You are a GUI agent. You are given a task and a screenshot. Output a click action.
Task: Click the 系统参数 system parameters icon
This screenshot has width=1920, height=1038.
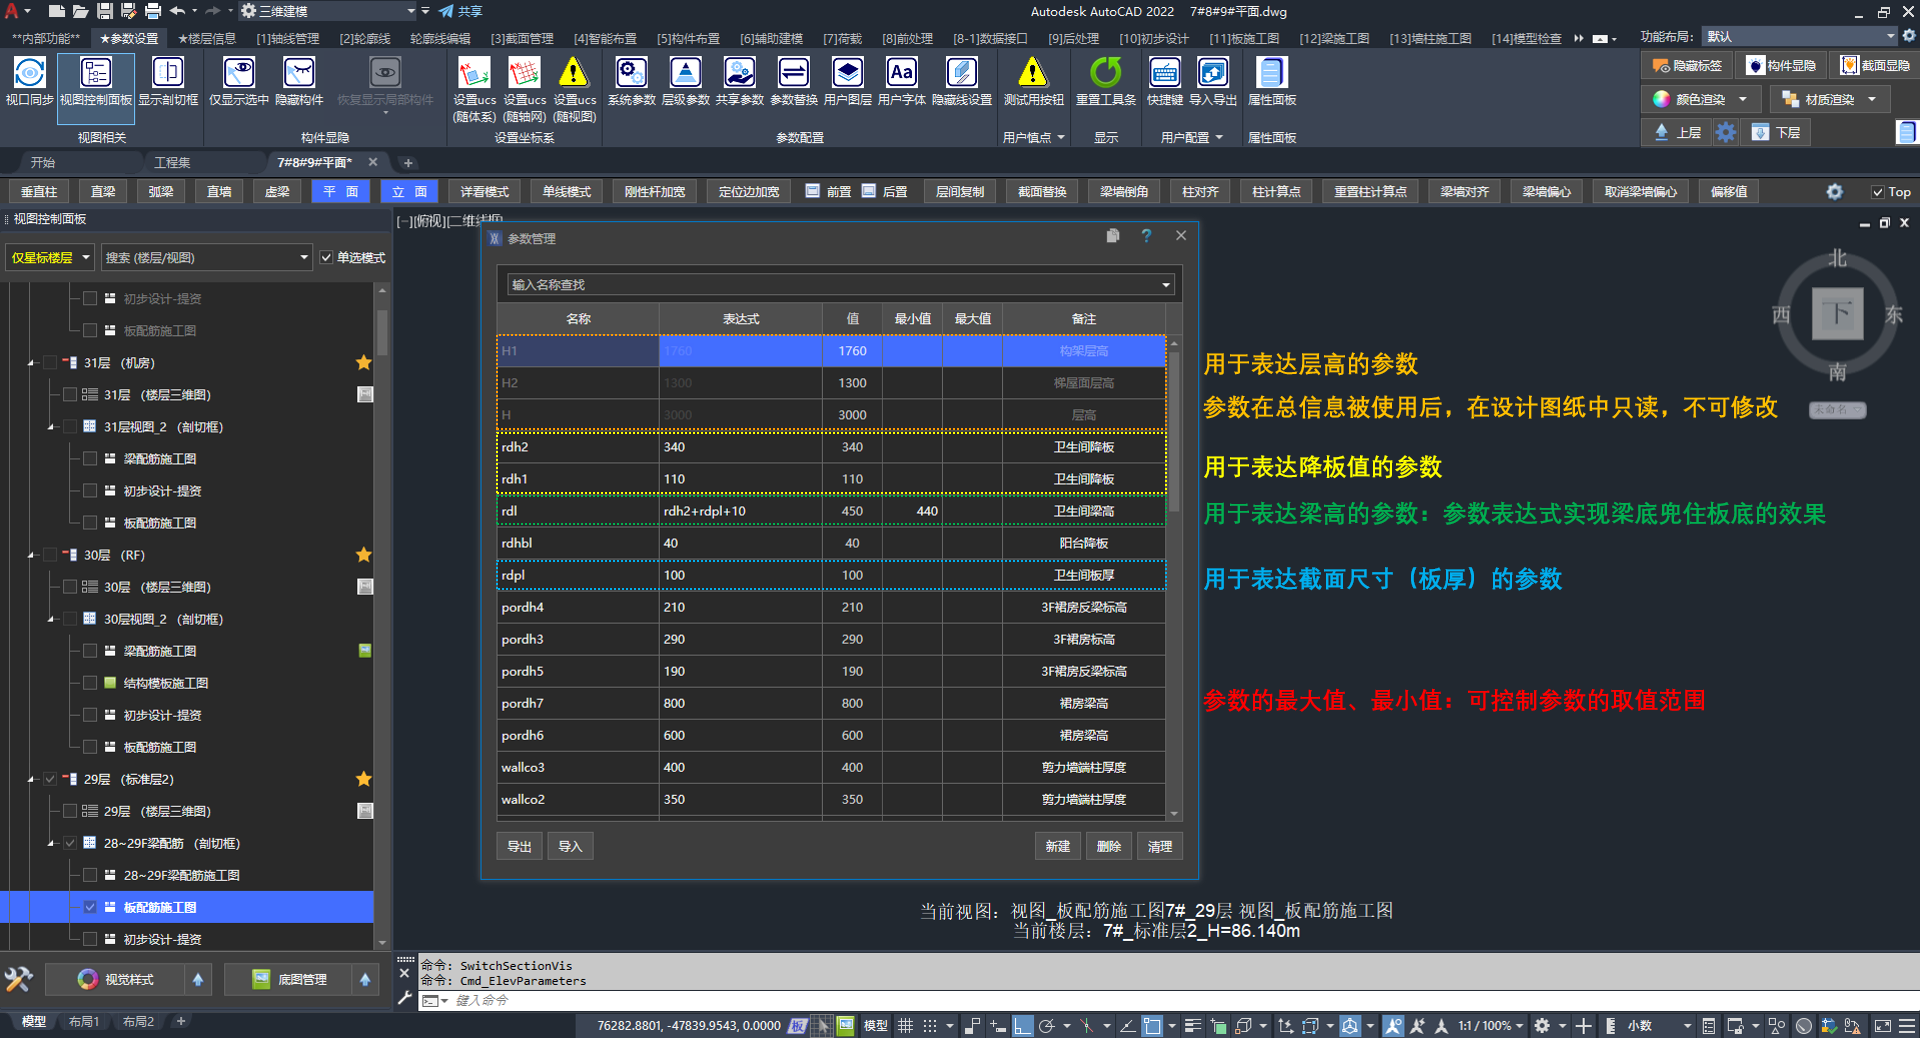pos(631,80)
